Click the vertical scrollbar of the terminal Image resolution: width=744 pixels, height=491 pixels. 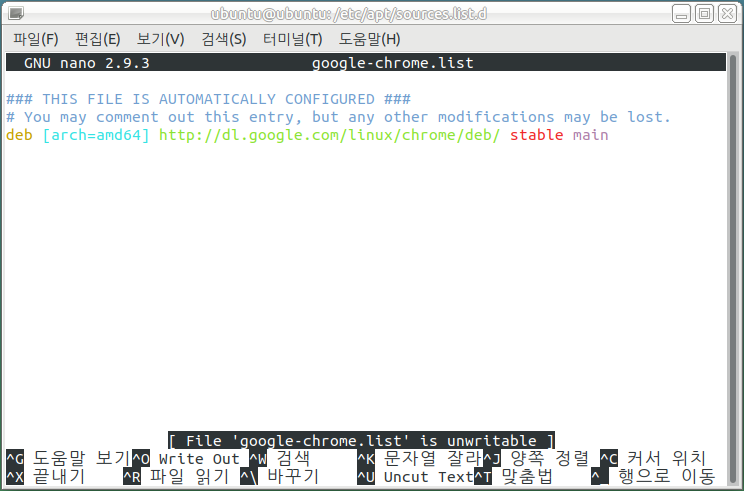point(733,269)
